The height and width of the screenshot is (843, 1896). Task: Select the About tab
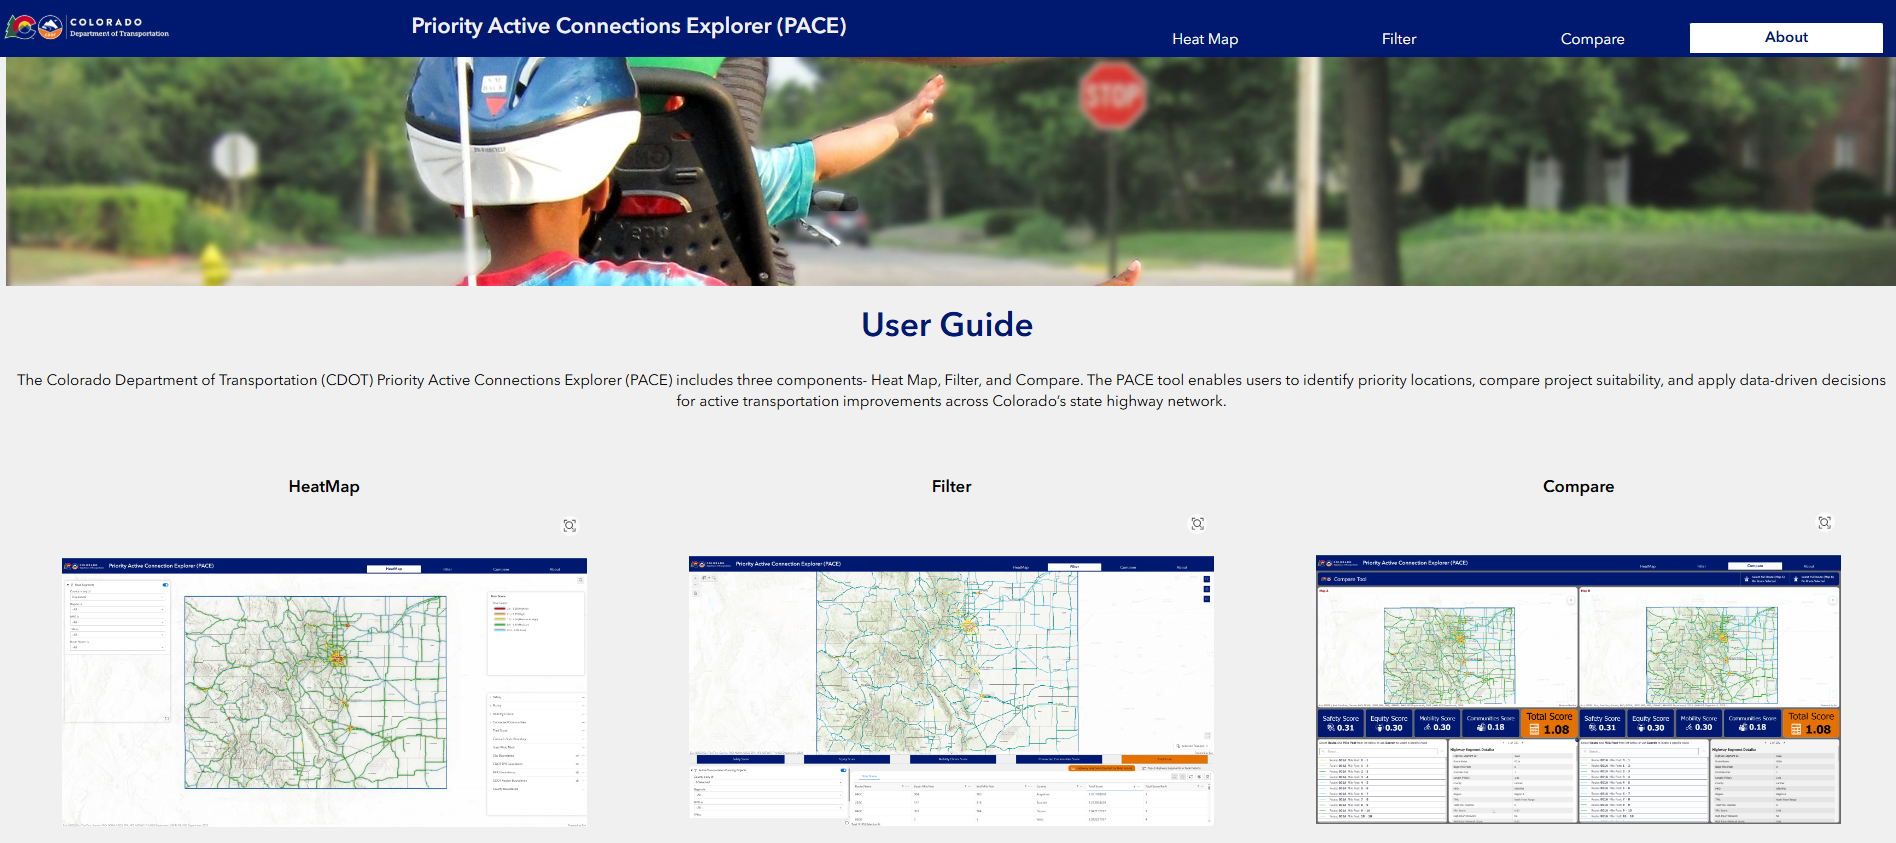[1785, 38]
